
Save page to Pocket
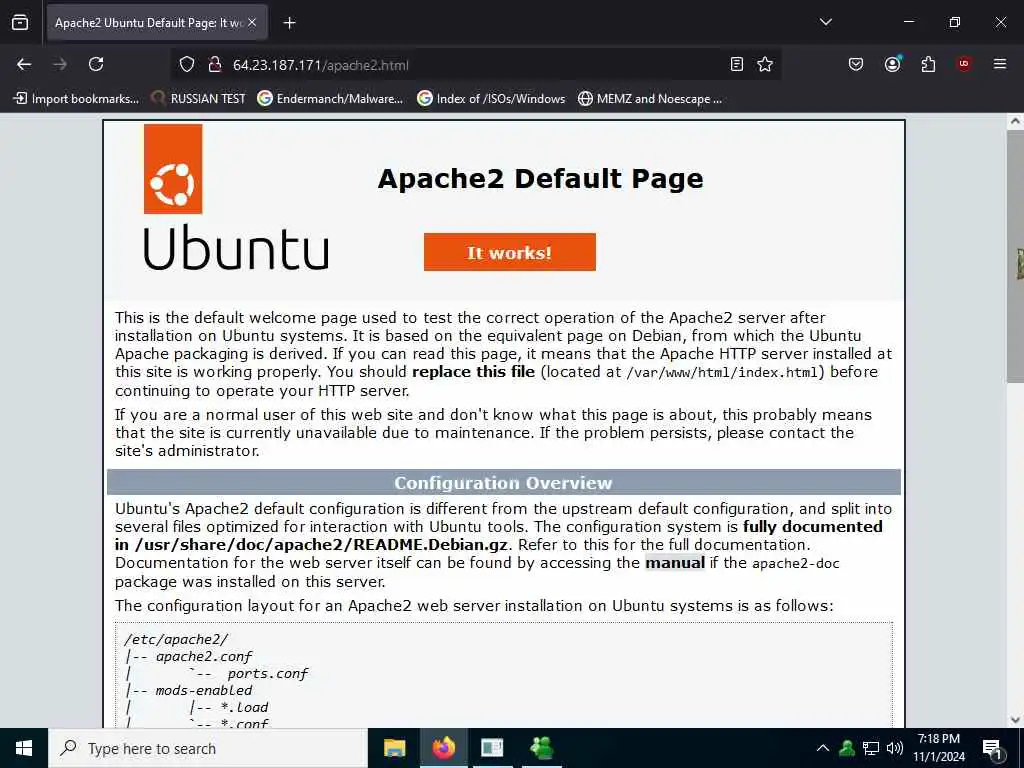click(x=856, y=64)
